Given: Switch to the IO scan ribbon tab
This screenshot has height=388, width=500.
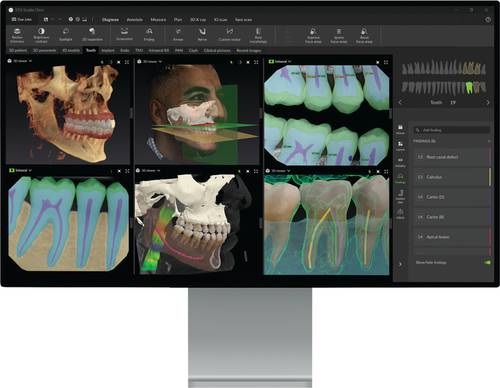Looking at the screenshot, I should pyautogui.click(x=221, y=20).
